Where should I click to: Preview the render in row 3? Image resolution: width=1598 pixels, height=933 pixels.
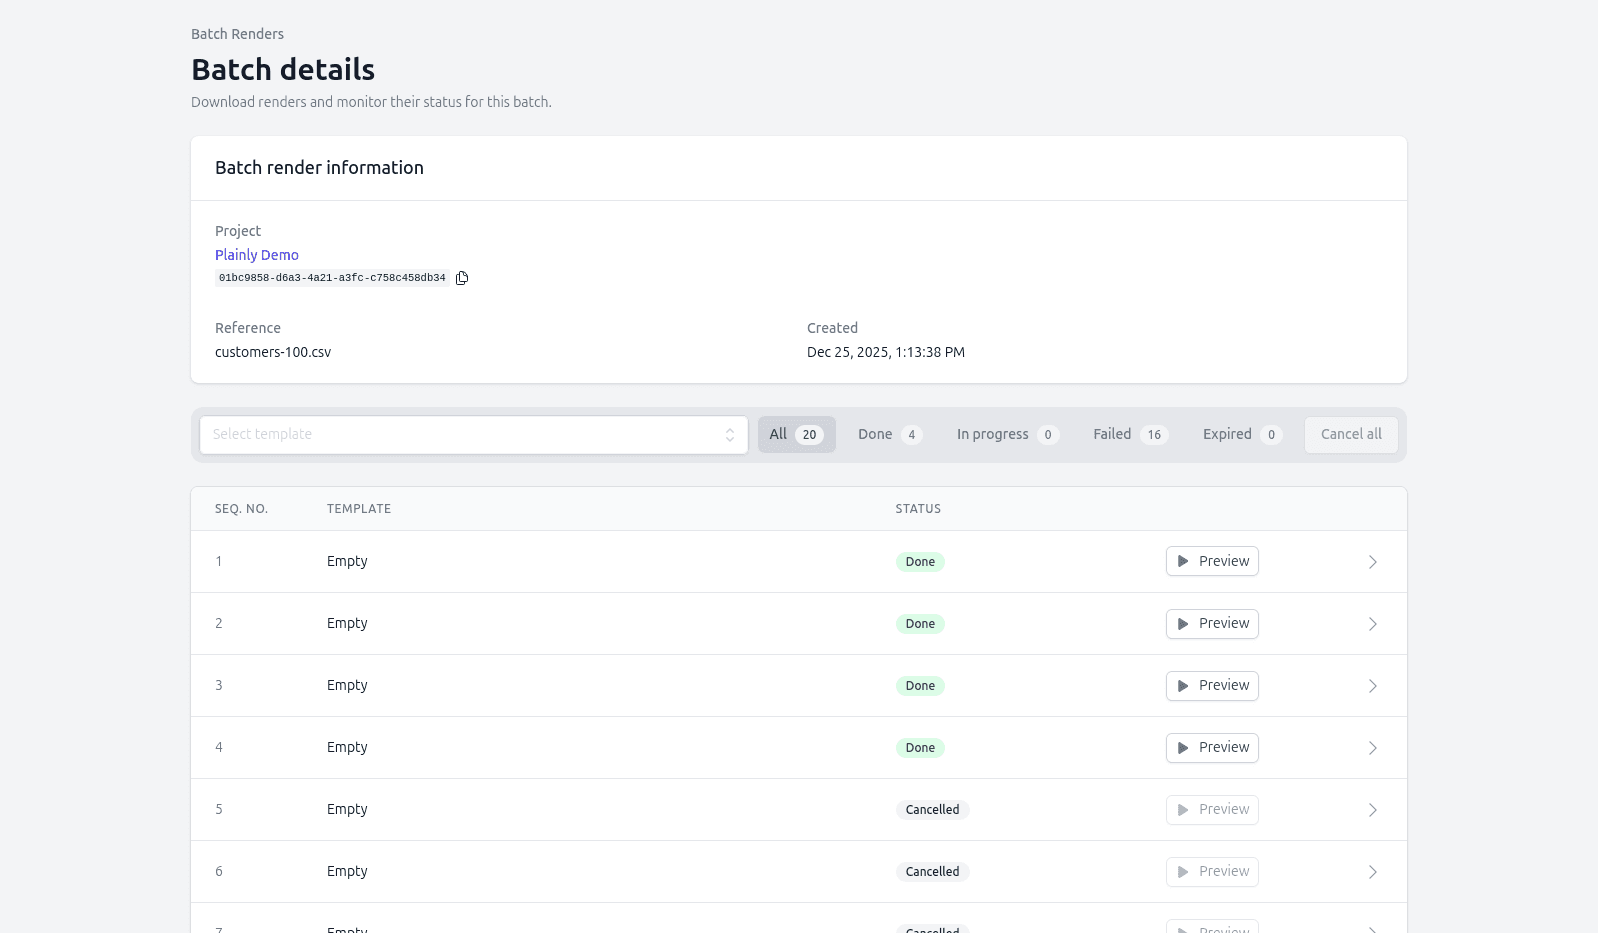pyautogui.click(x=1211, y=685)
